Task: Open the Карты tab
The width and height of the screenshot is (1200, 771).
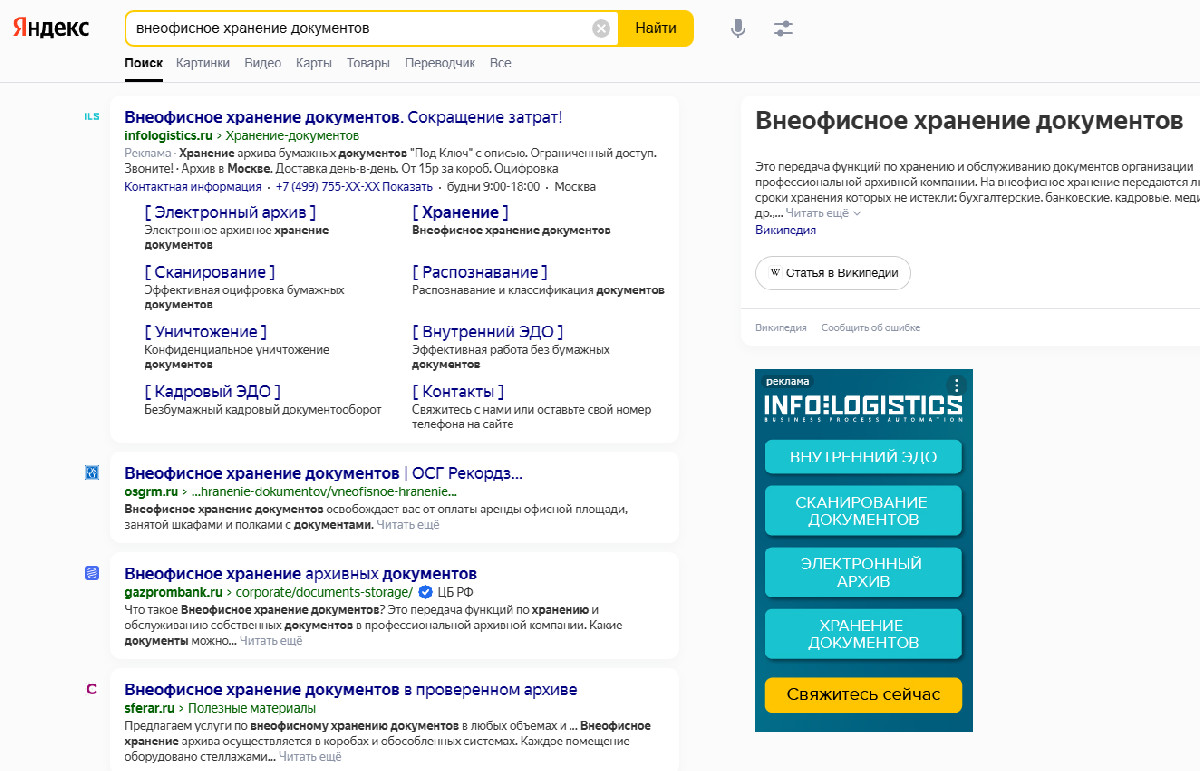Action: [314, 63]
